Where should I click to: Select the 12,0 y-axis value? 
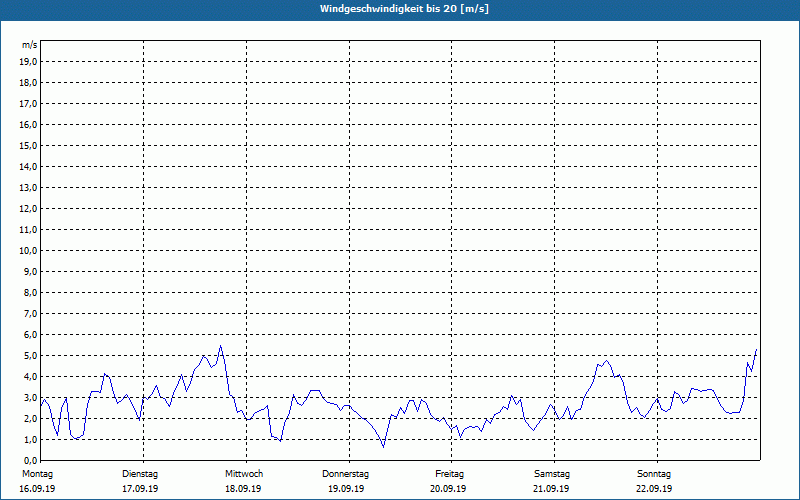click(28, 209)
